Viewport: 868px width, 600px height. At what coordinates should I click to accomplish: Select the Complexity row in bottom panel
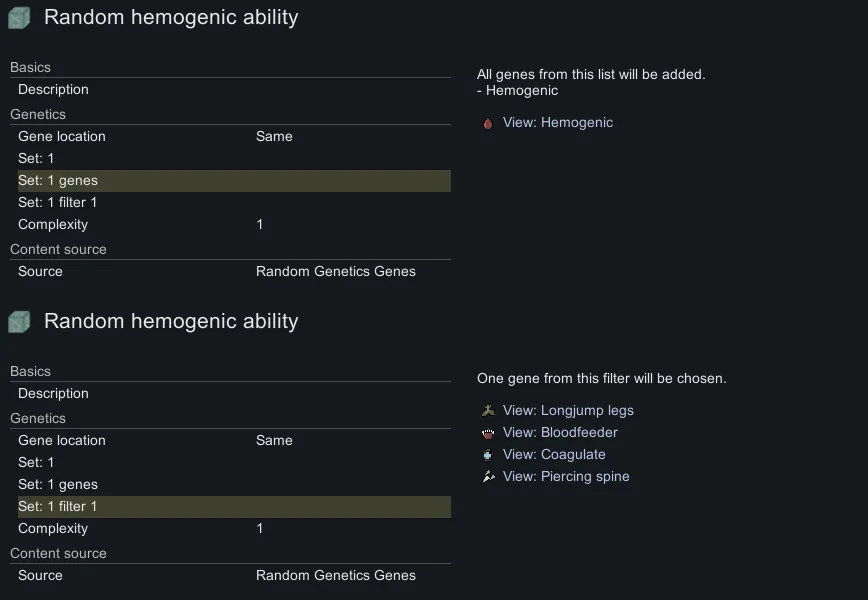(x=230, y=529)
